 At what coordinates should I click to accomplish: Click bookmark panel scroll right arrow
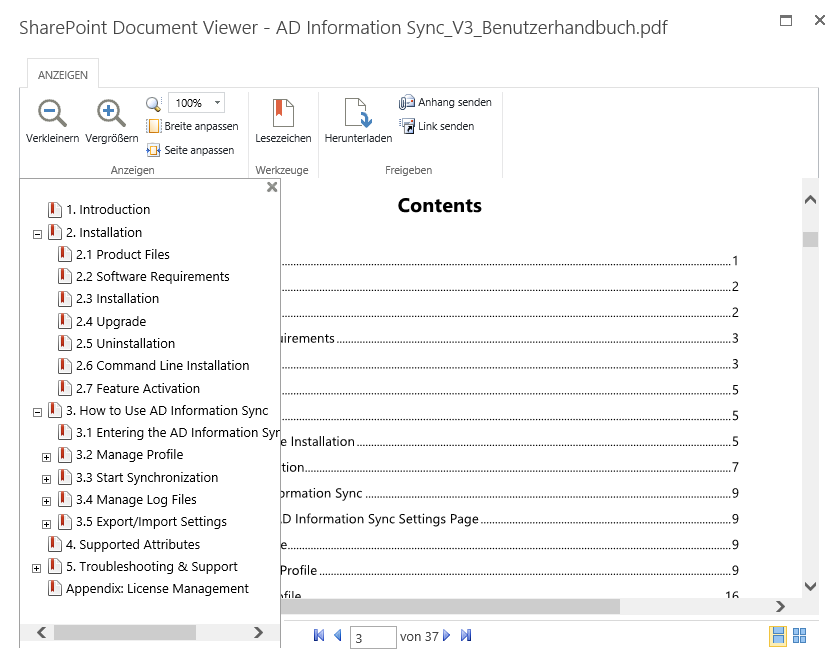coord(258,633)
